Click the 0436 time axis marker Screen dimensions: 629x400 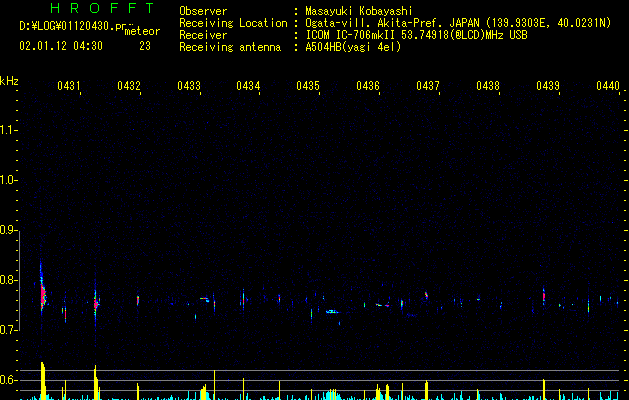pos(368,85)
